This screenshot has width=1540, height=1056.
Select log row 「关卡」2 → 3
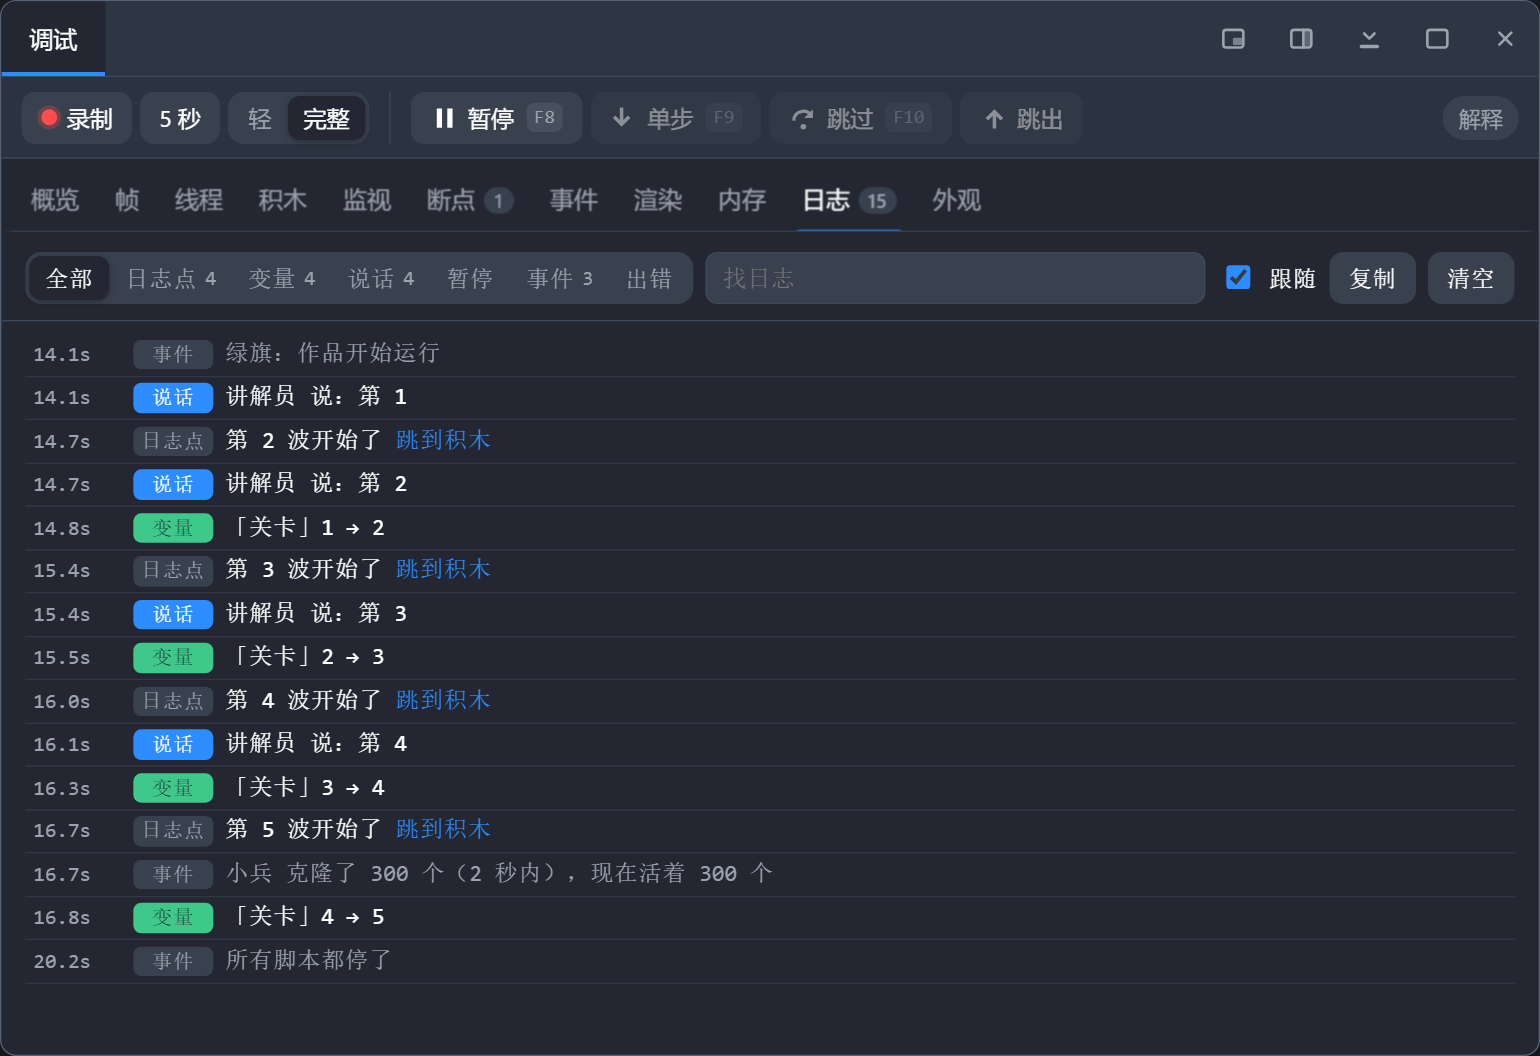pyautogui.click(x=770, y=657)
